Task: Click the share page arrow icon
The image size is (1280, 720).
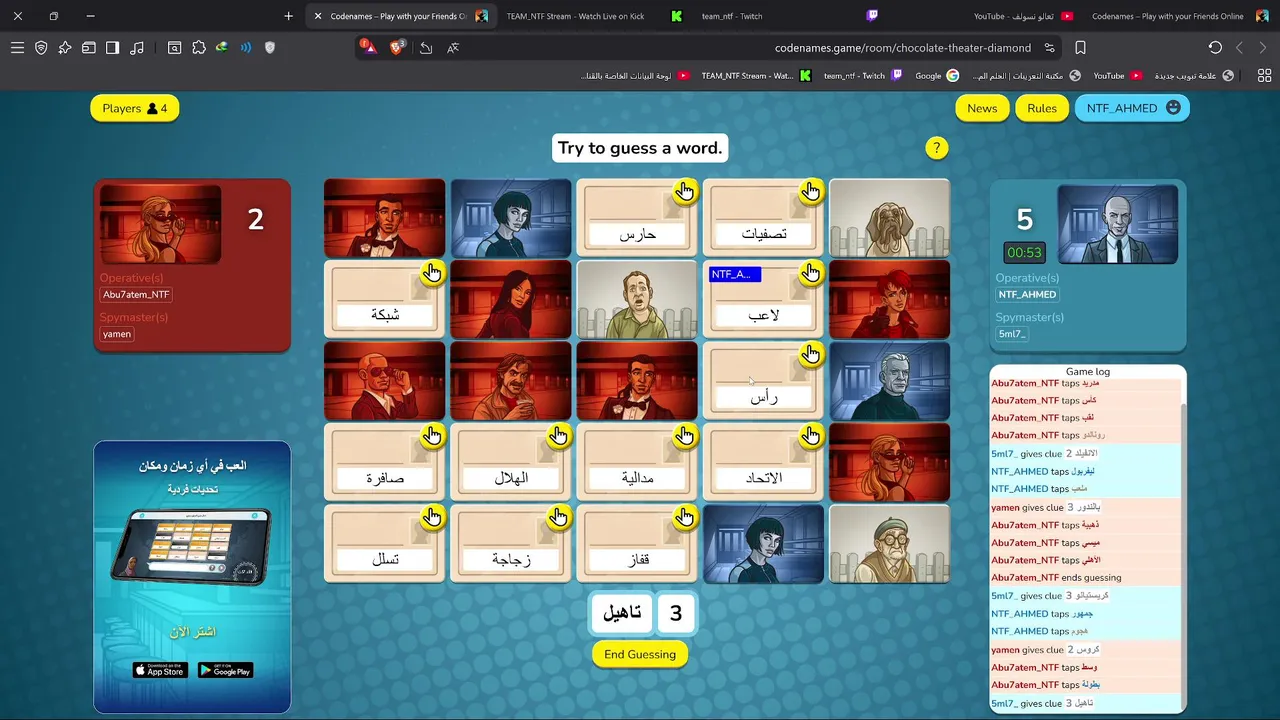Action: point(426,48)
